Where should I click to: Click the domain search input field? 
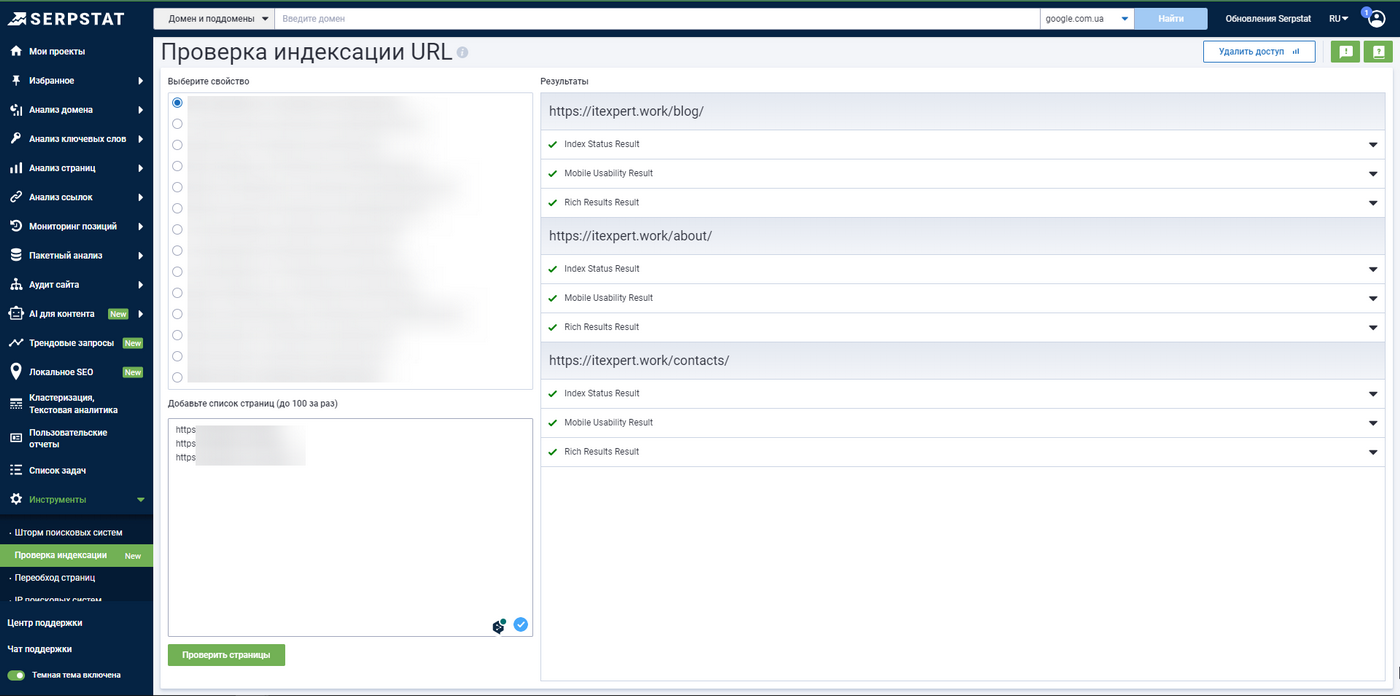(x=657, y=18)
